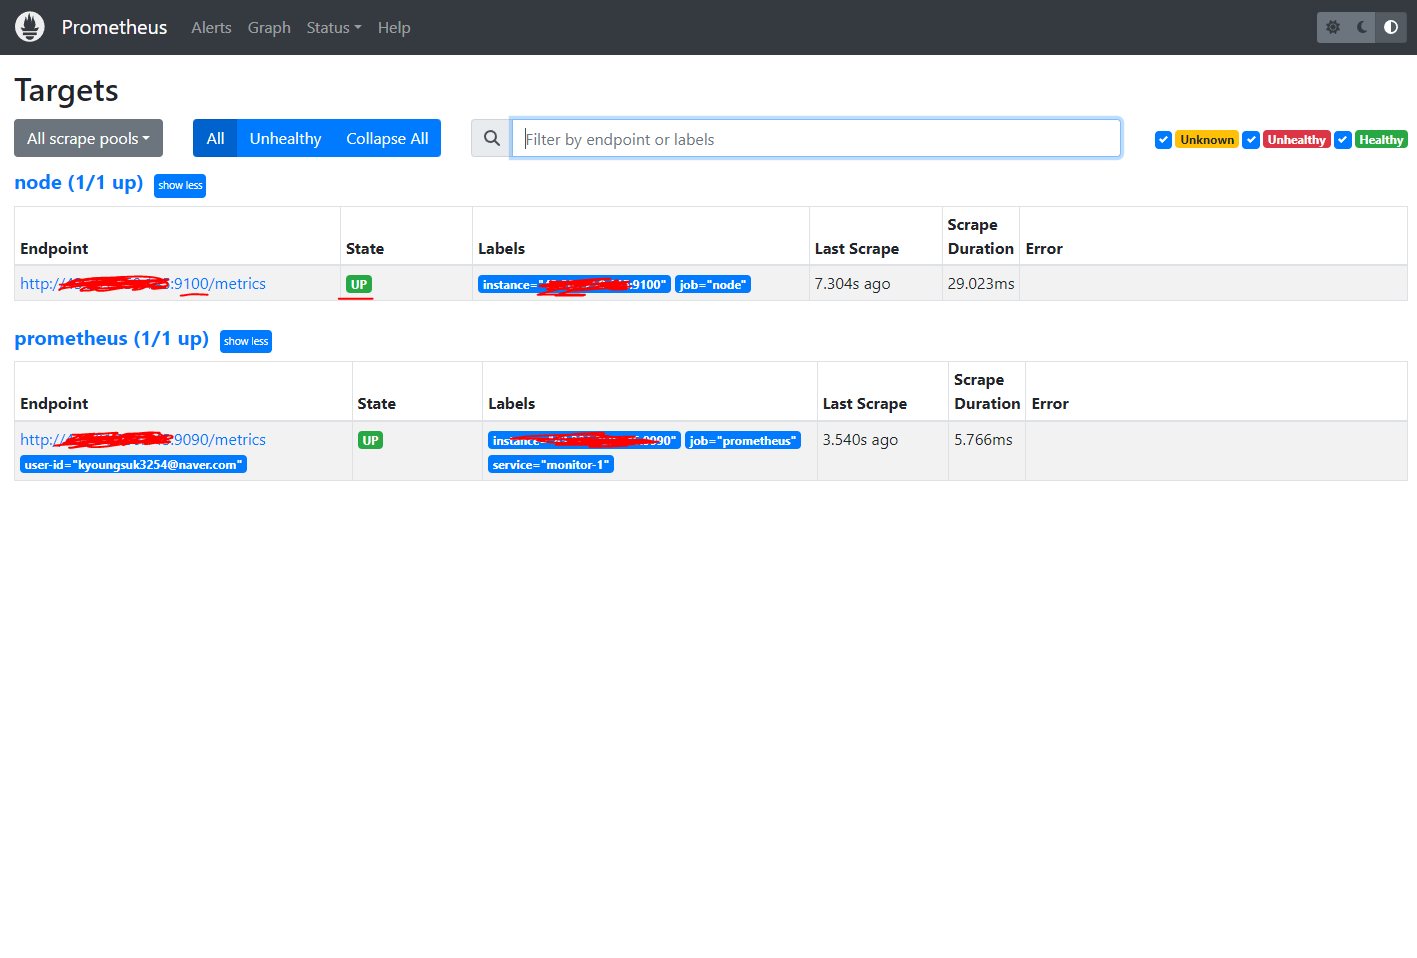Image resolution: width=1417 pixels, height=958 pixels.
Task: Click the Prometheus flame logo
Action: click(30, 27)
